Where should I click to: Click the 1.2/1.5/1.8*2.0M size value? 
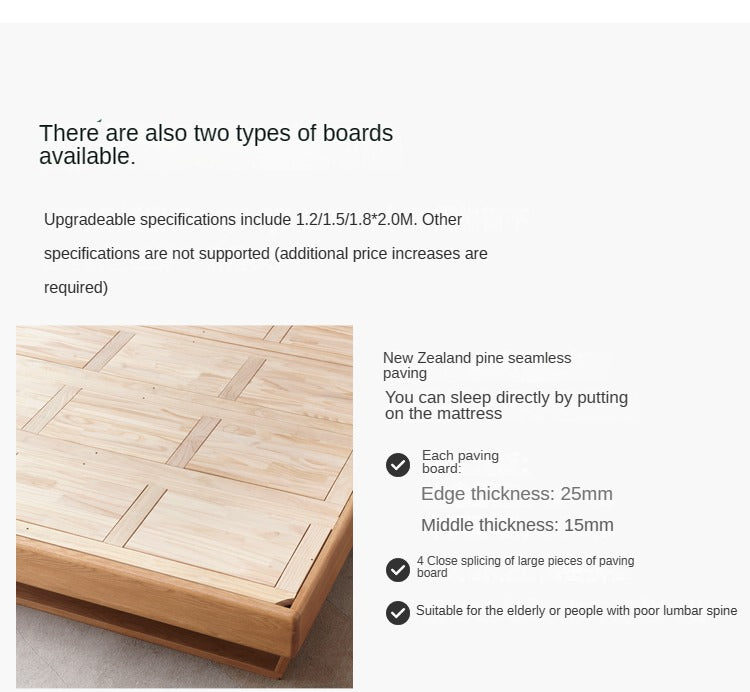point(357,219)
